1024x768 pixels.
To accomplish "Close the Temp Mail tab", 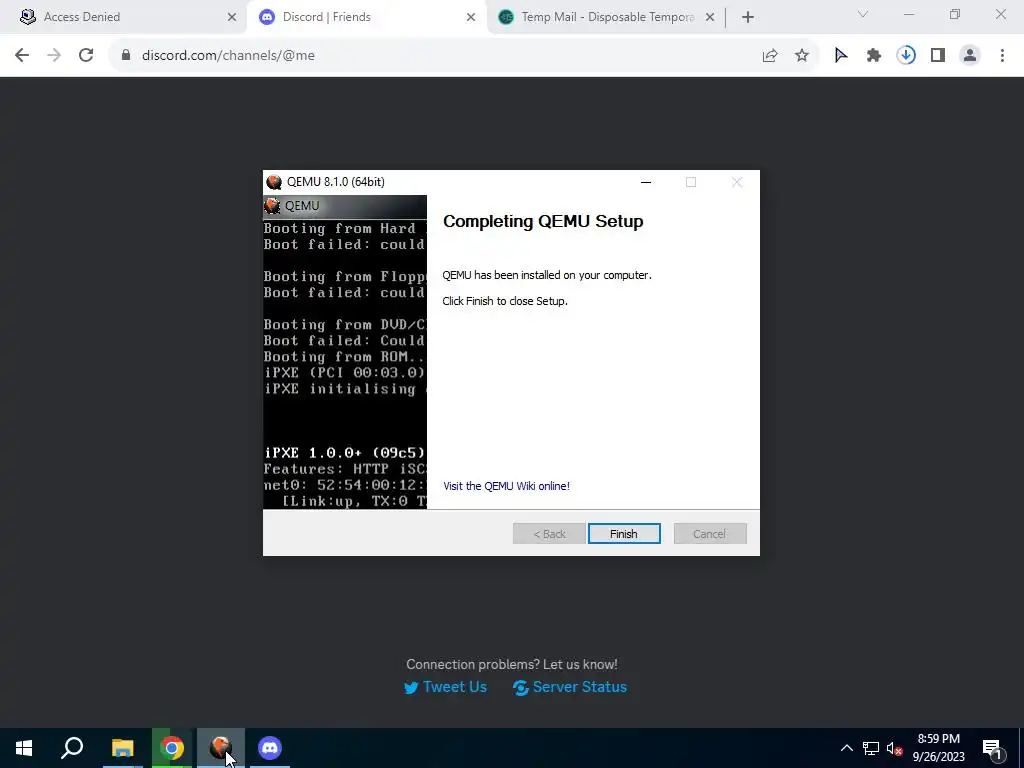I will [x=710, y=17].
